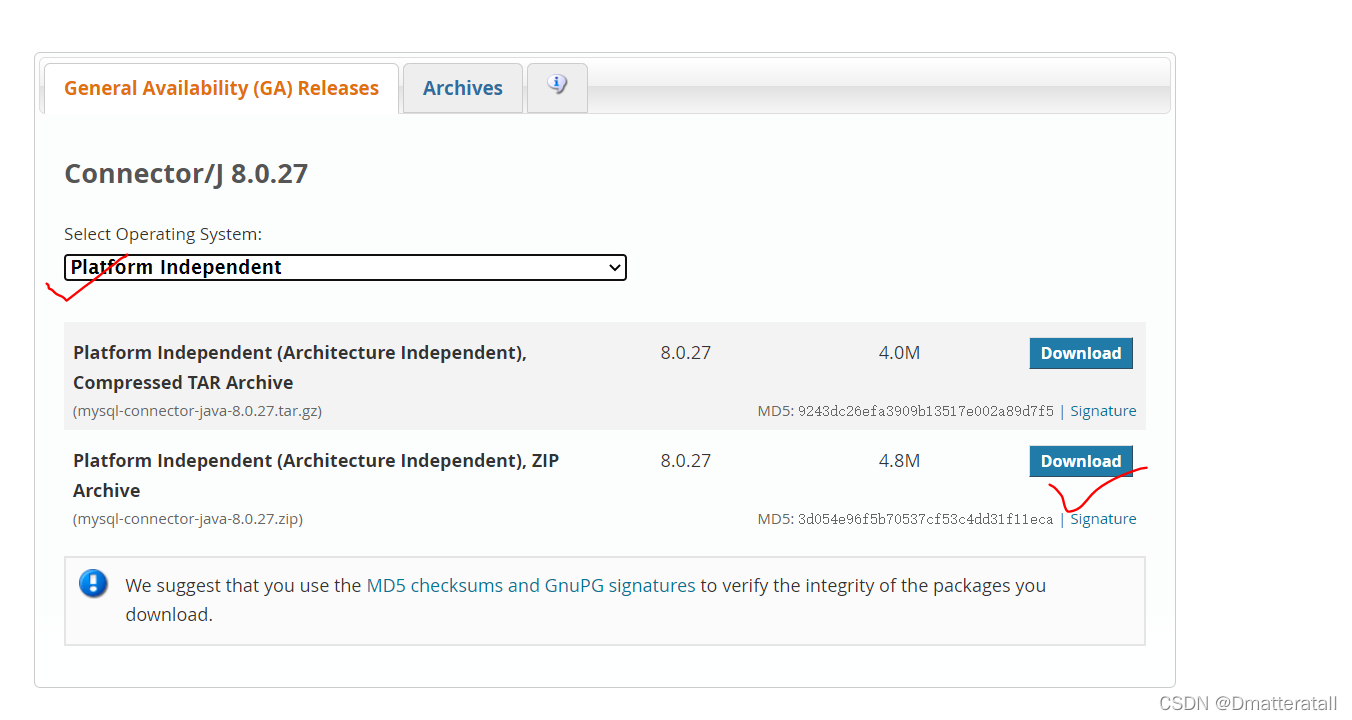Click the mysql-connector-java-8.0.27.zip filename

pyautogui.click(x=188, y=519)
